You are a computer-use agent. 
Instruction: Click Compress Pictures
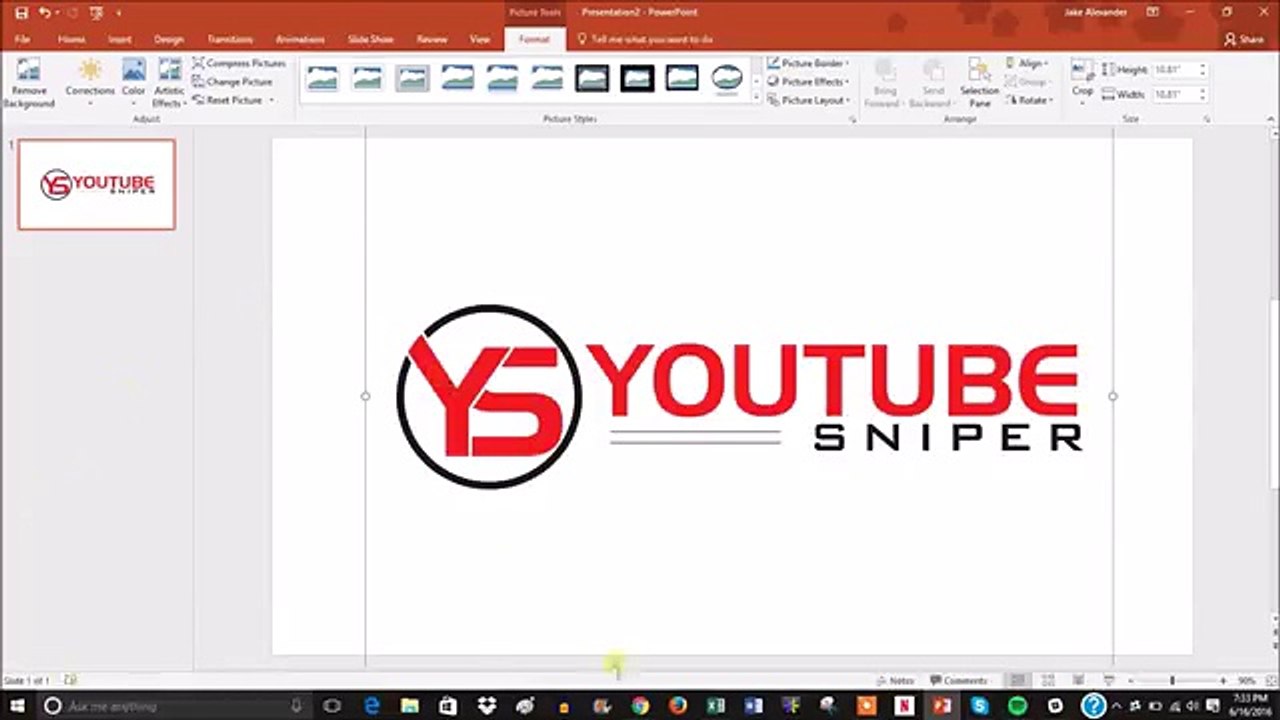(239, 63)
